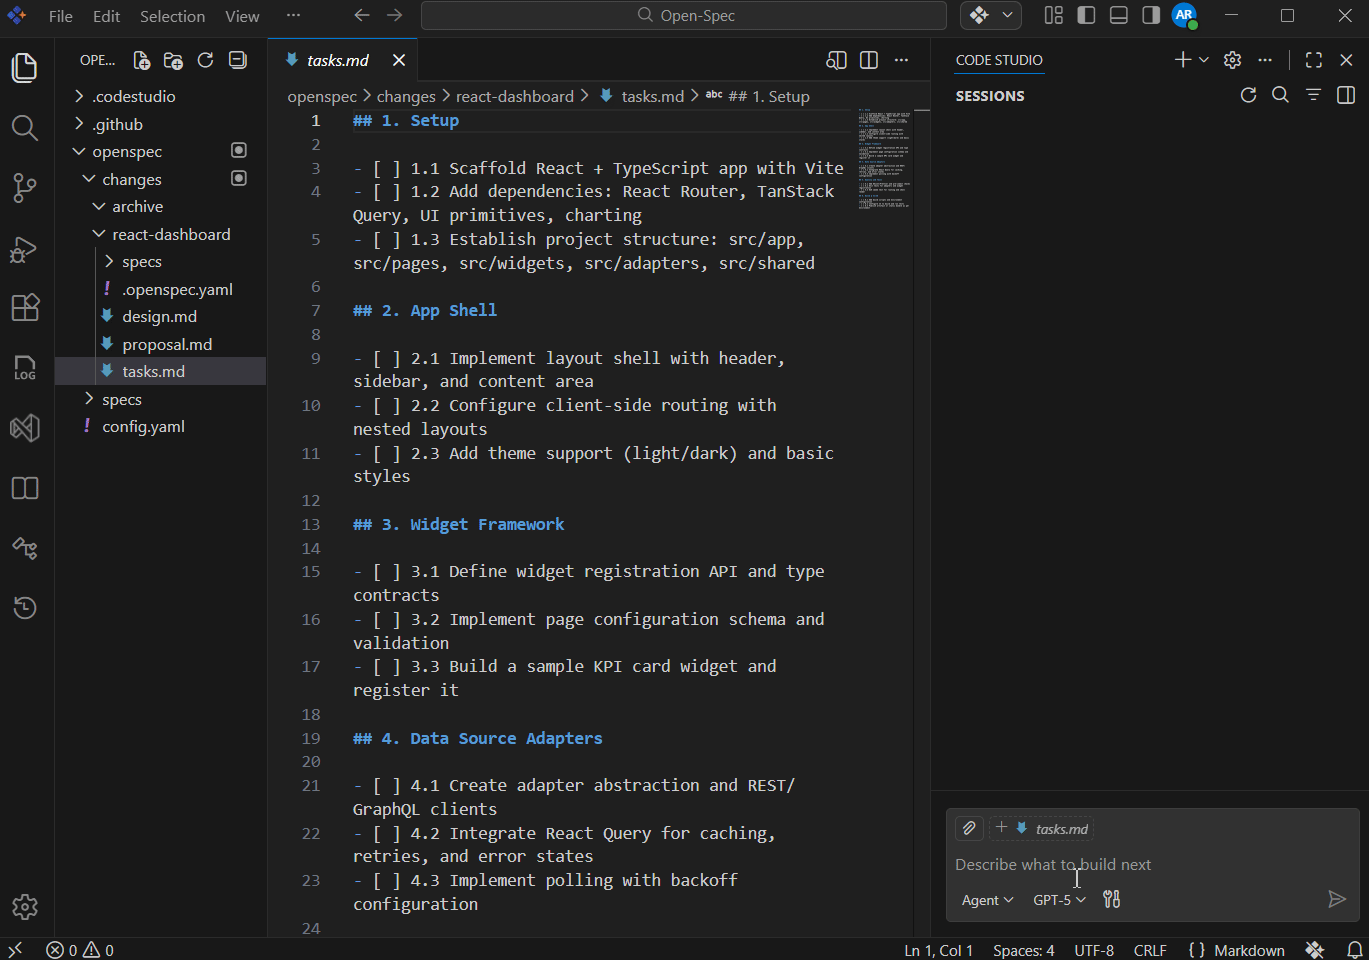Toggle secondary side bar visibility
The width and height of the screenshot is (1369, 960).
(x=1151, y=15)
